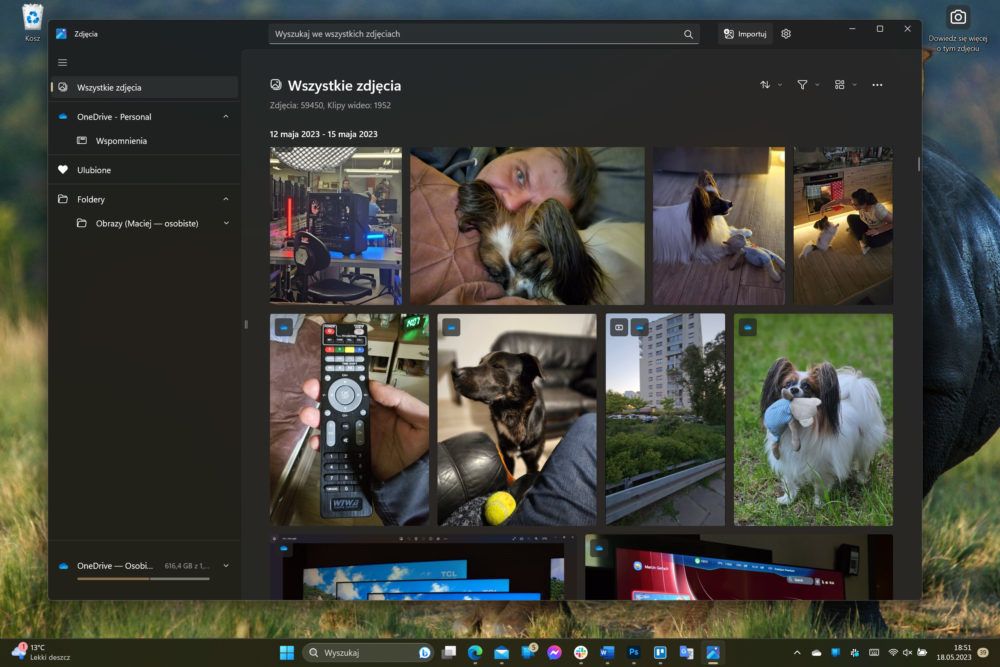Click the '12 maja 2023 - 15 maja 2023' date header
The height and width of the screenshot is (667, 1000).
pos(323,134)
